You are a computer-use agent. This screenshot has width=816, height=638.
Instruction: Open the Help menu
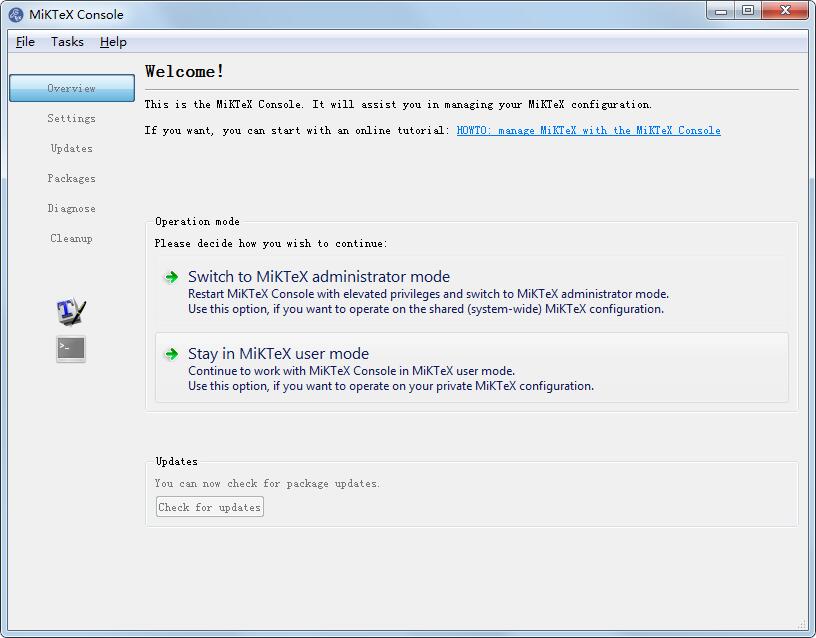pyautogui.click(x=113, y=42)
